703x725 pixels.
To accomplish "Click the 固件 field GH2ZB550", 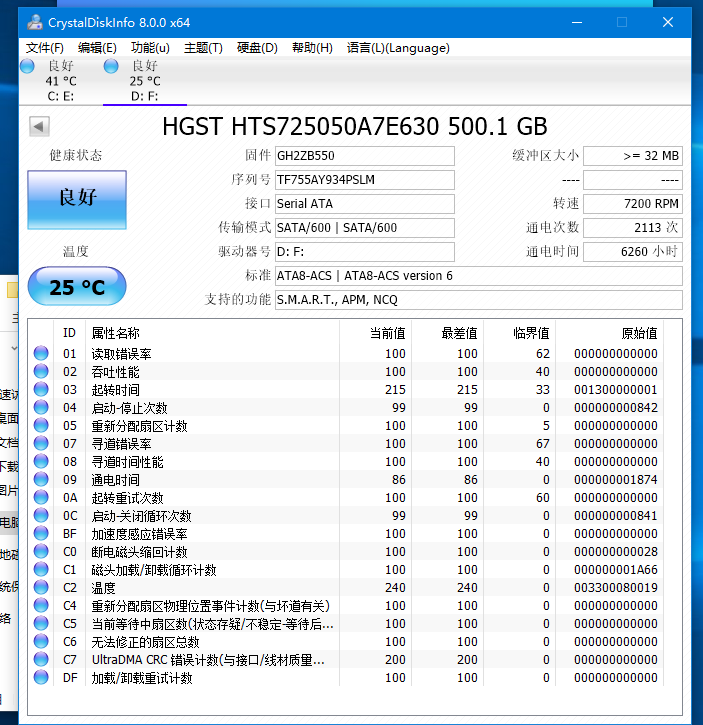I will (364, 156).
